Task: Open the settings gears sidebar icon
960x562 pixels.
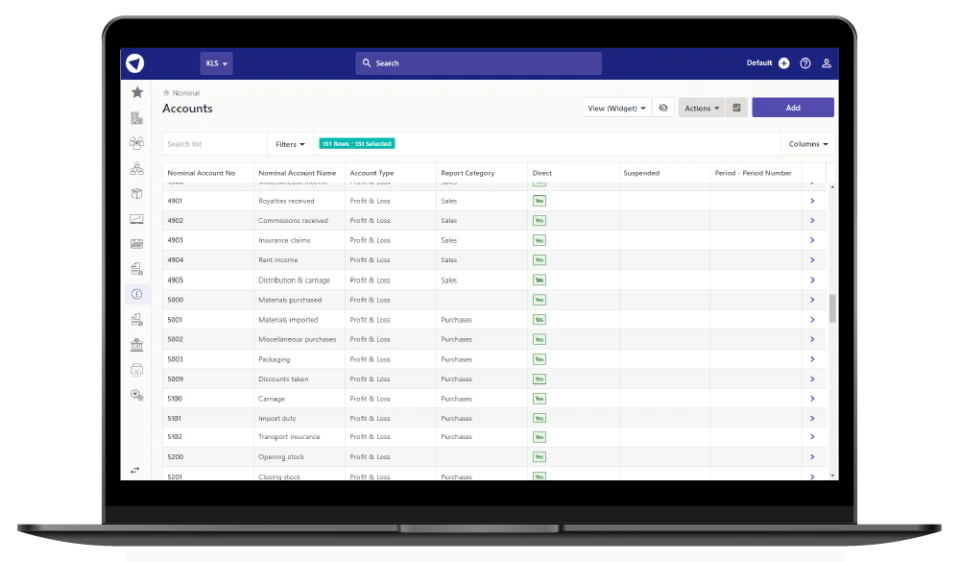Action: pos(137,395)
